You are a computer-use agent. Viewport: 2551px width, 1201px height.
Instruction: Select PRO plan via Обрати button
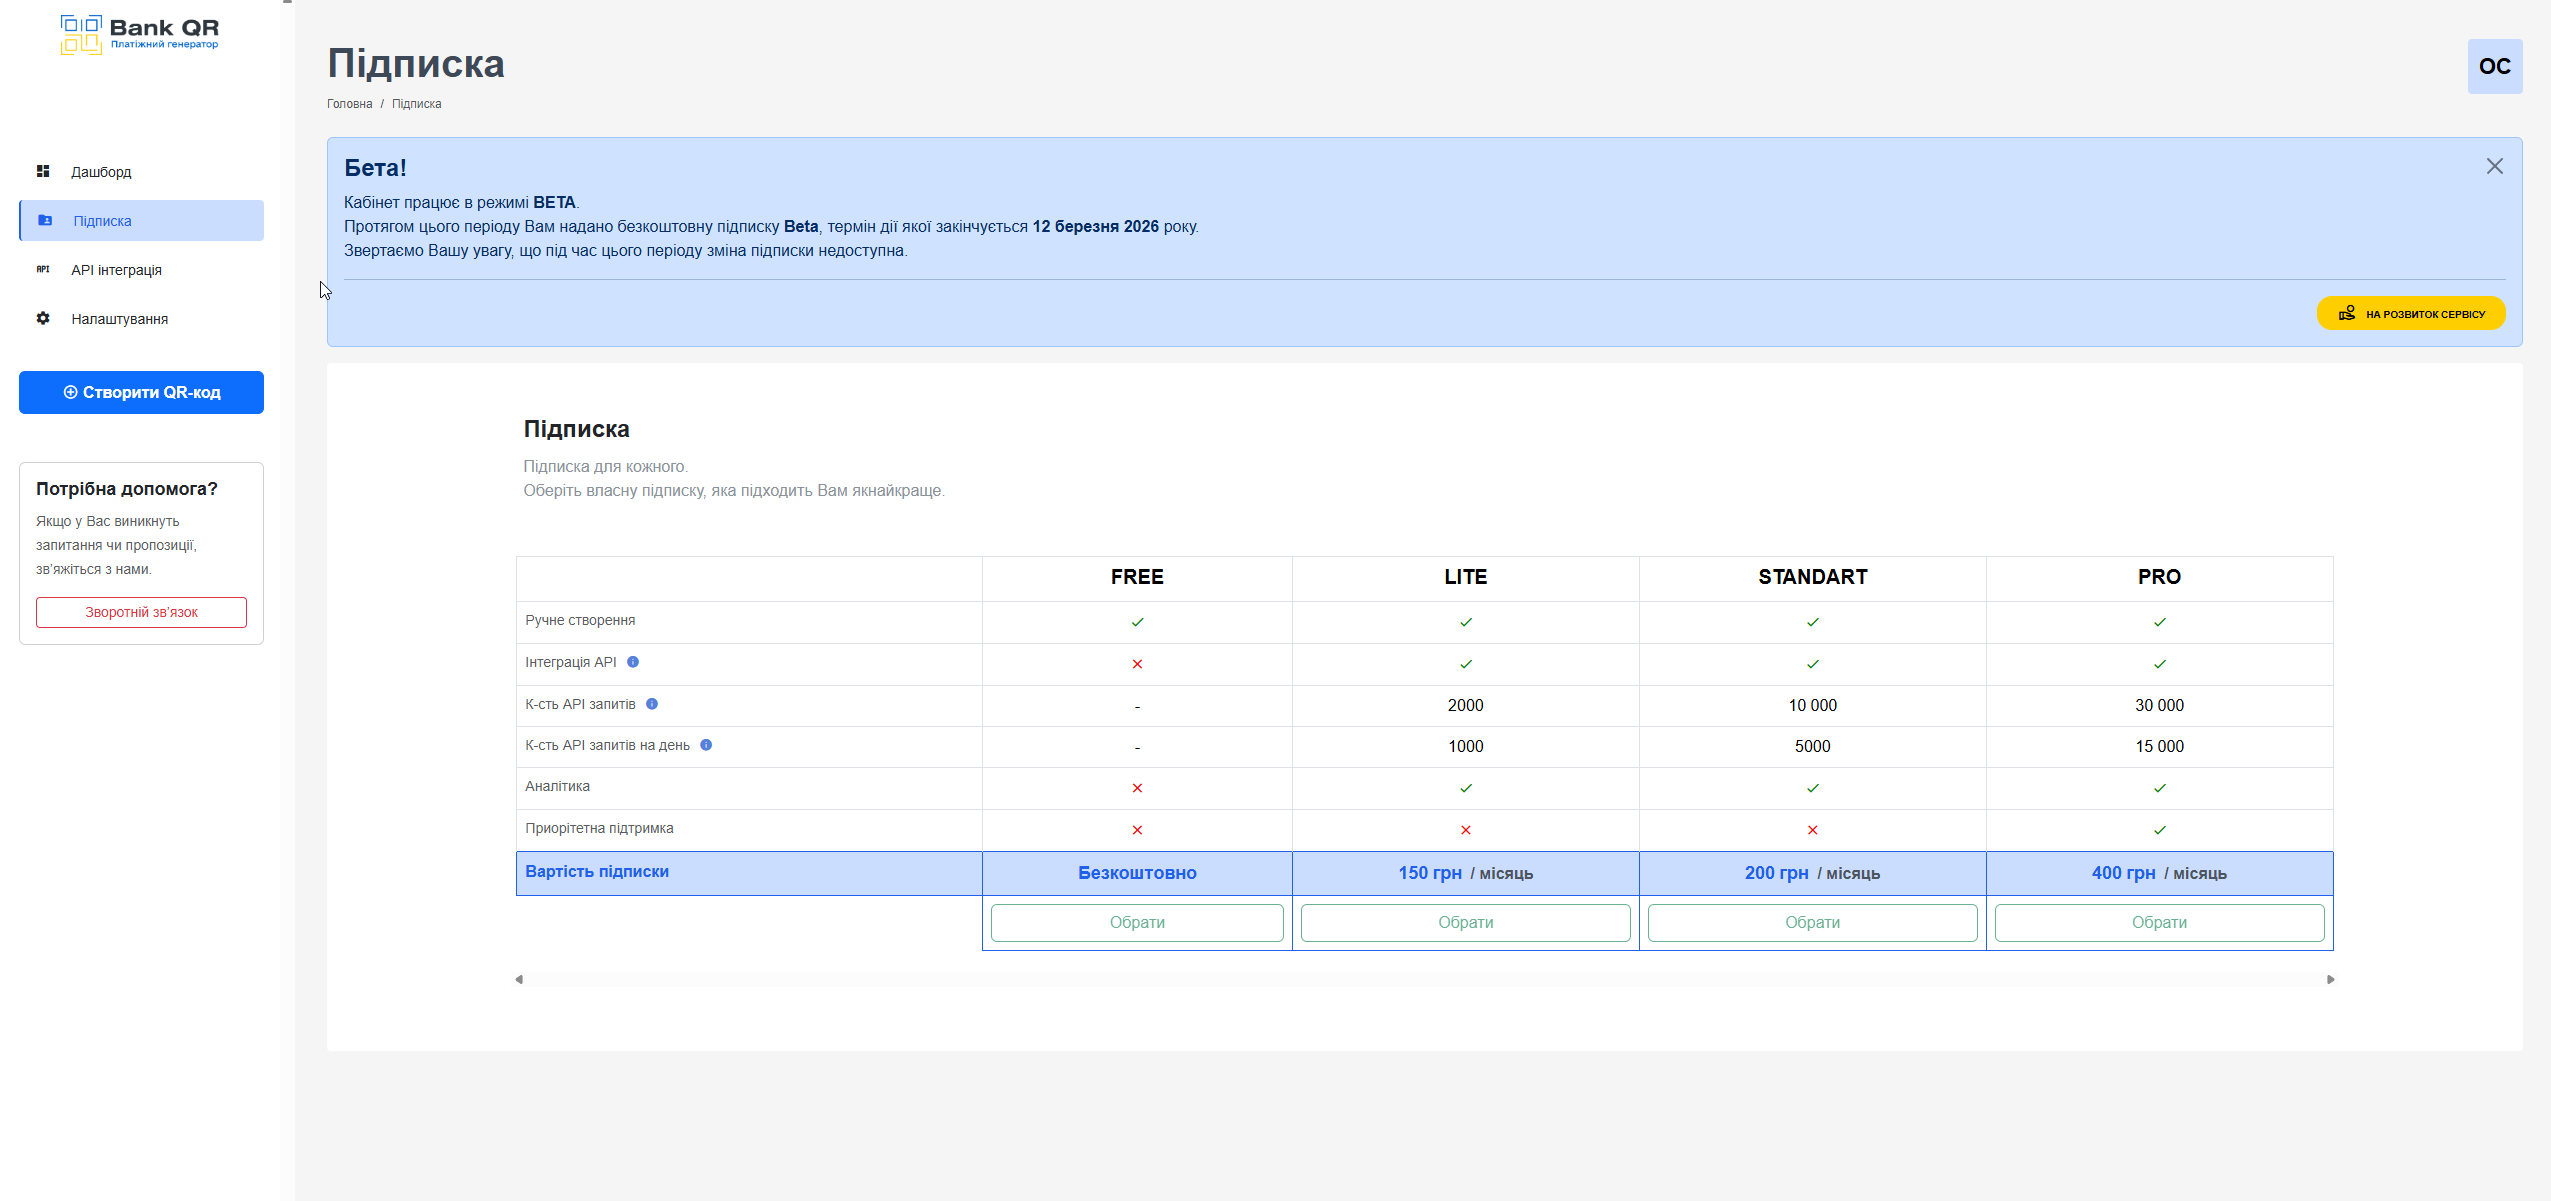pyautogui.click(x=2158, y=922)
